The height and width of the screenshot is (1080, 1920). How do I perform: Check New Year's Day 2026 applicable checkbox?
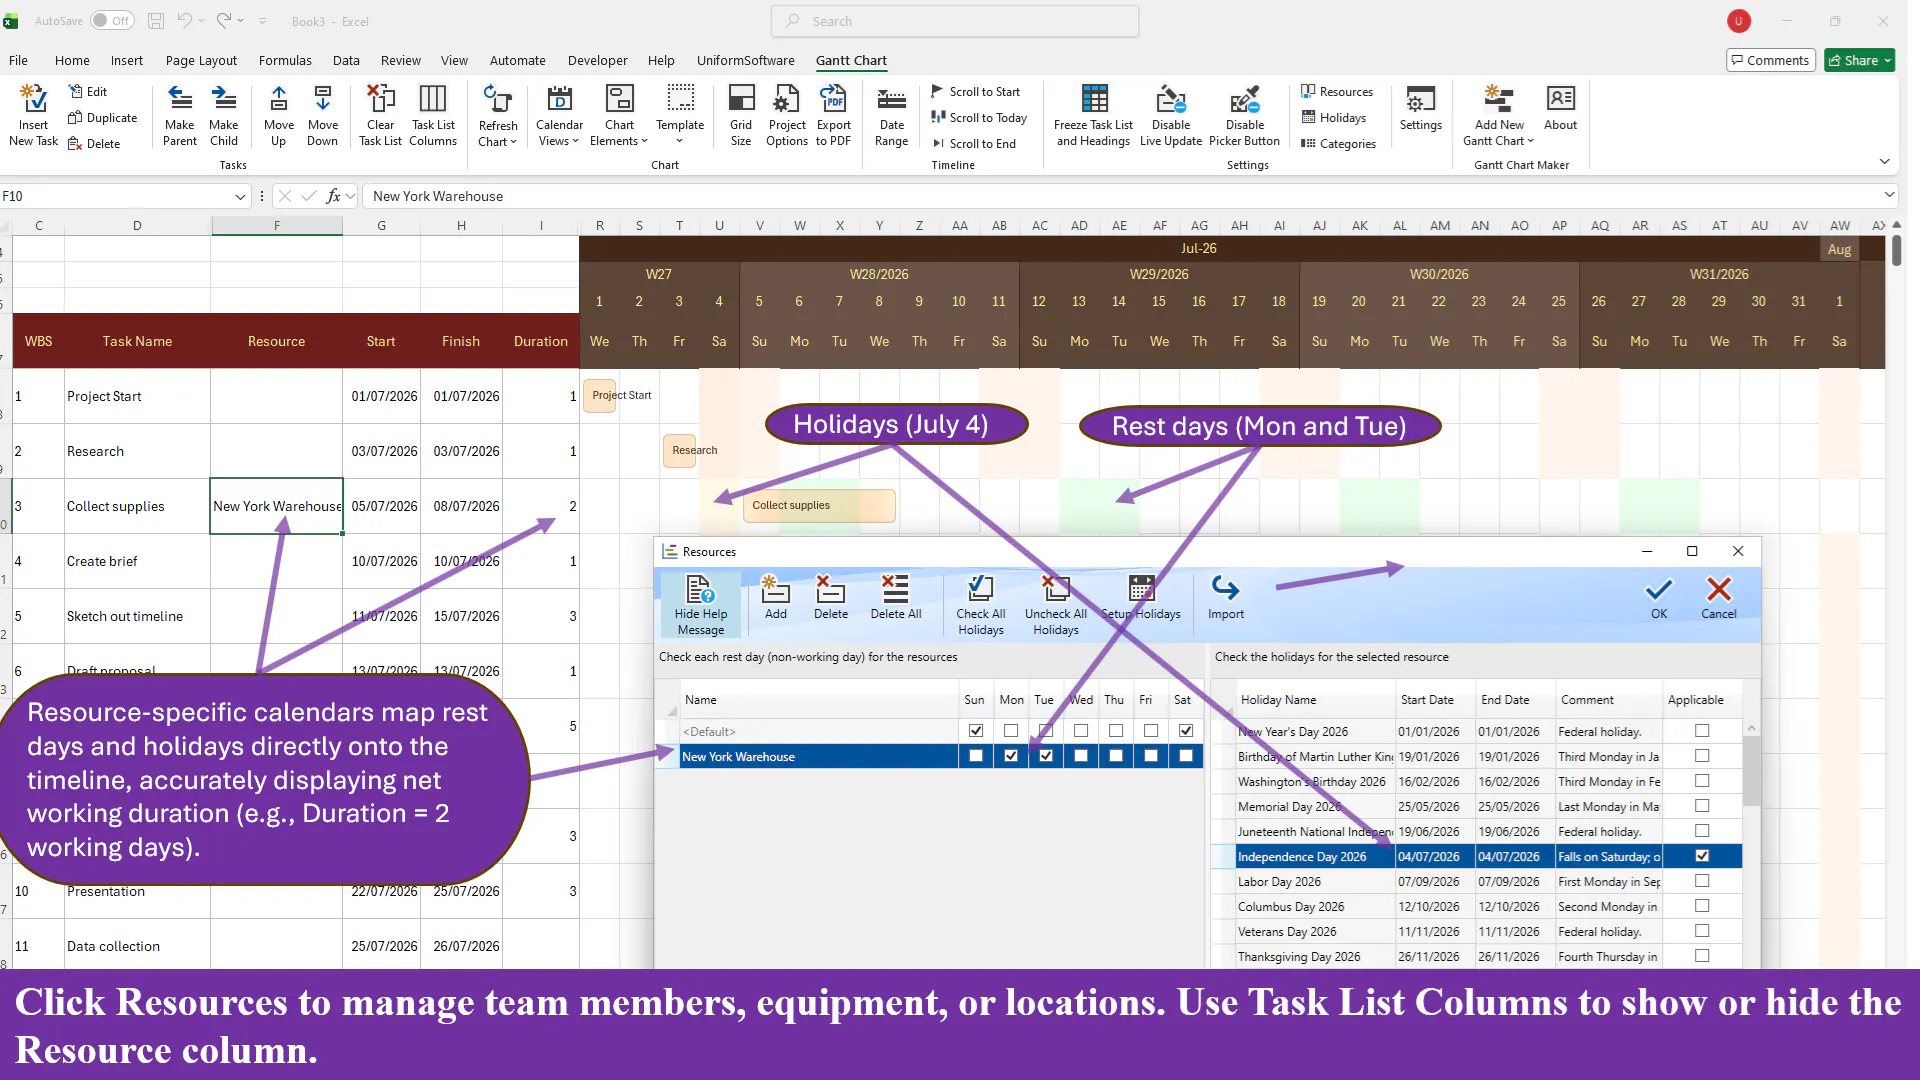coord(1702,731)
